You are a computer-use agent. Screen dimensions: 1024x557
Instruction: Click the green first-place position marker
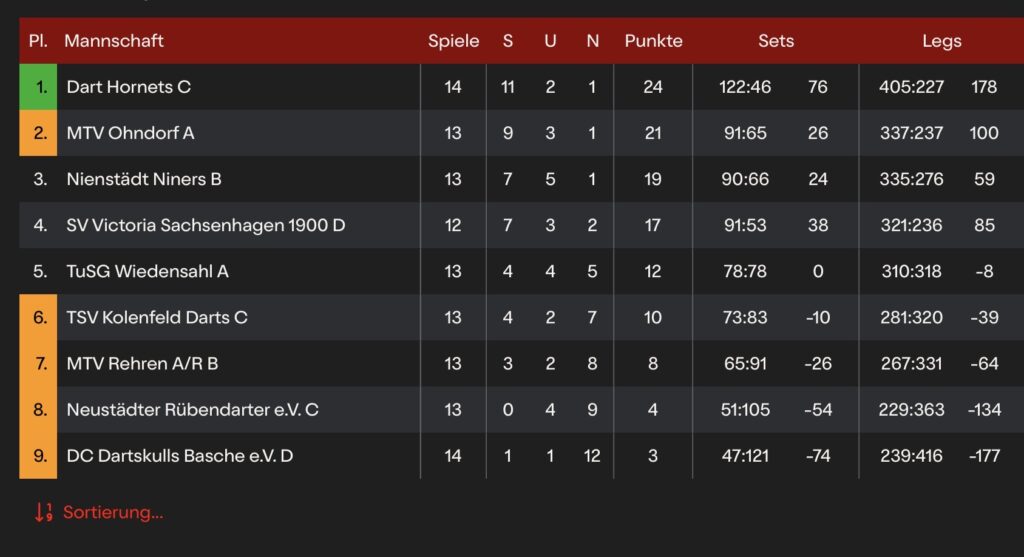coord(39,87)
